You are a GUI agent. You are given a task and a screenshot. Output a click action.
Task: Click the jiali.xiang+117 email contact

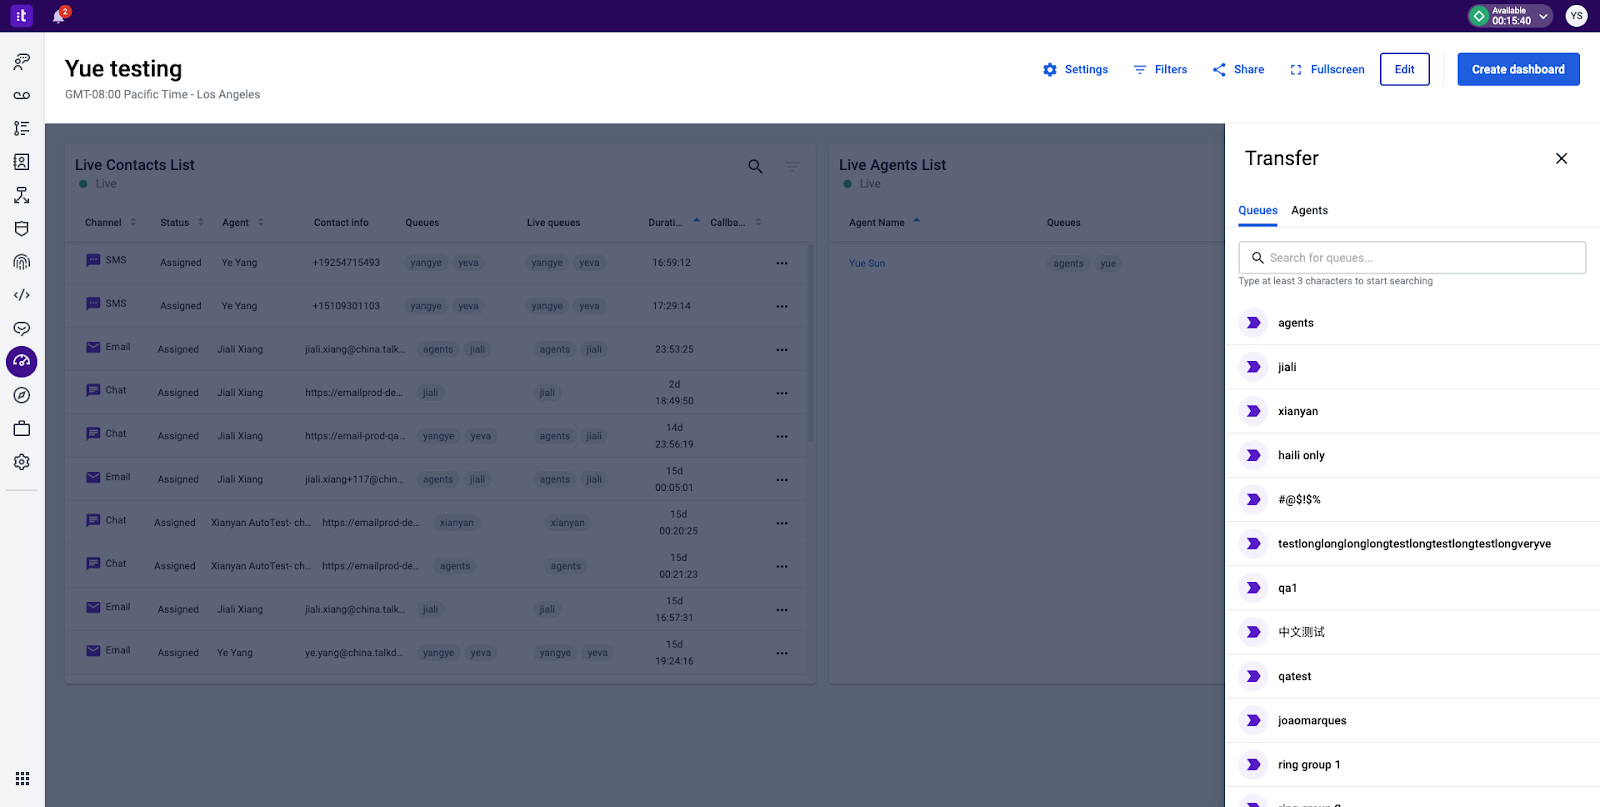[354, 480]
